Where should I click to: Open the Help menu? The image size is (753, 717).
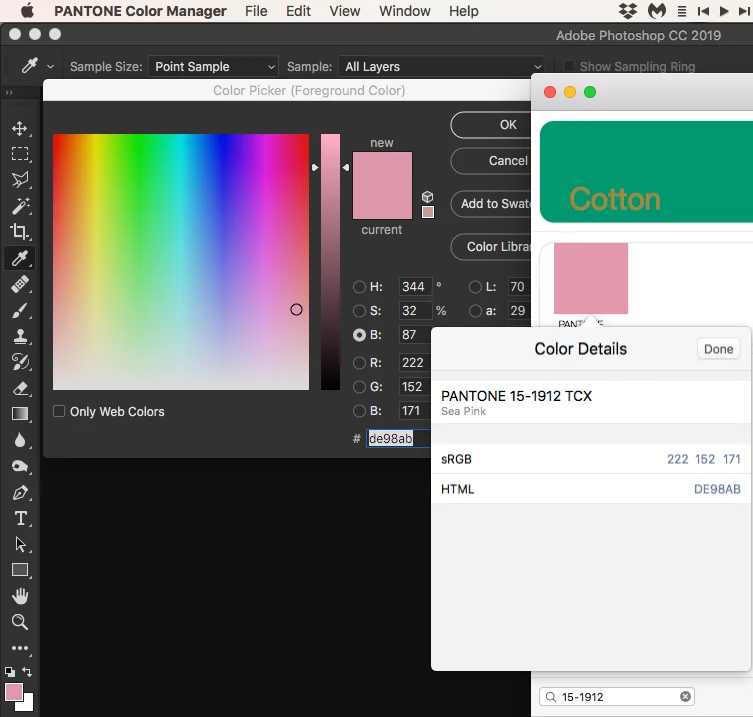463,11
